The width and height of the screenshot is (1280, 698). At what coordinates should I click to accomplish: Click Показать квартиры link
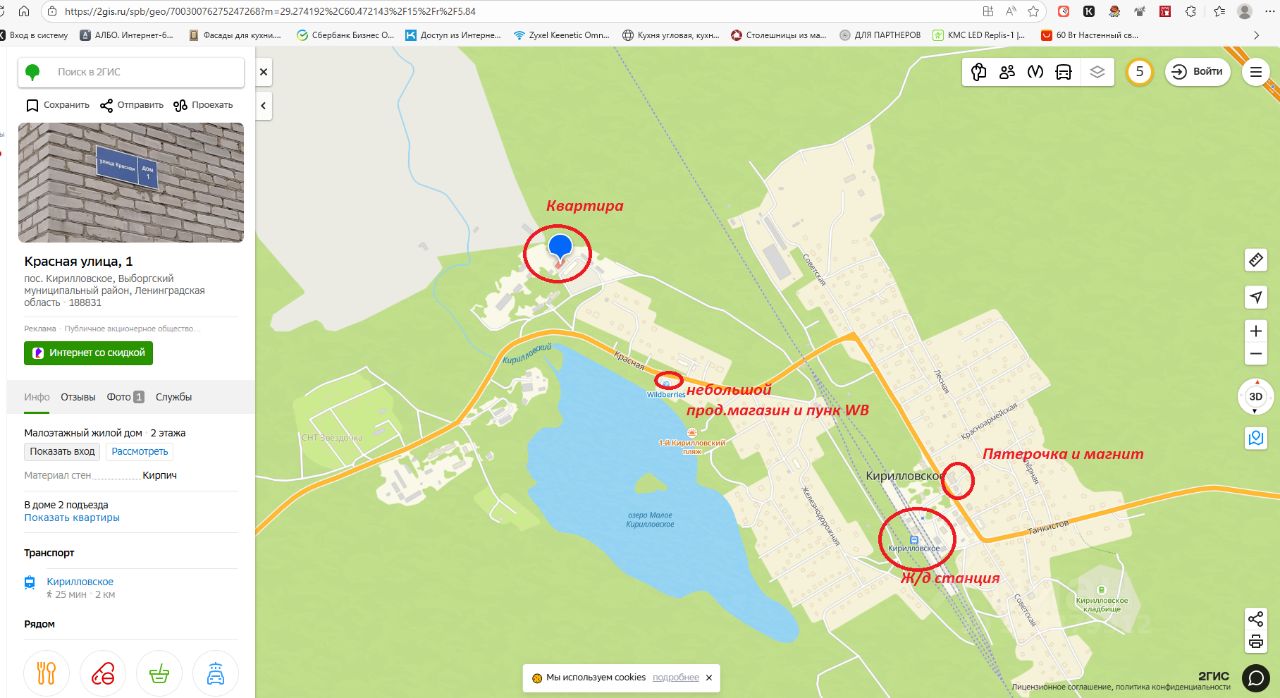tap(72, 518)
